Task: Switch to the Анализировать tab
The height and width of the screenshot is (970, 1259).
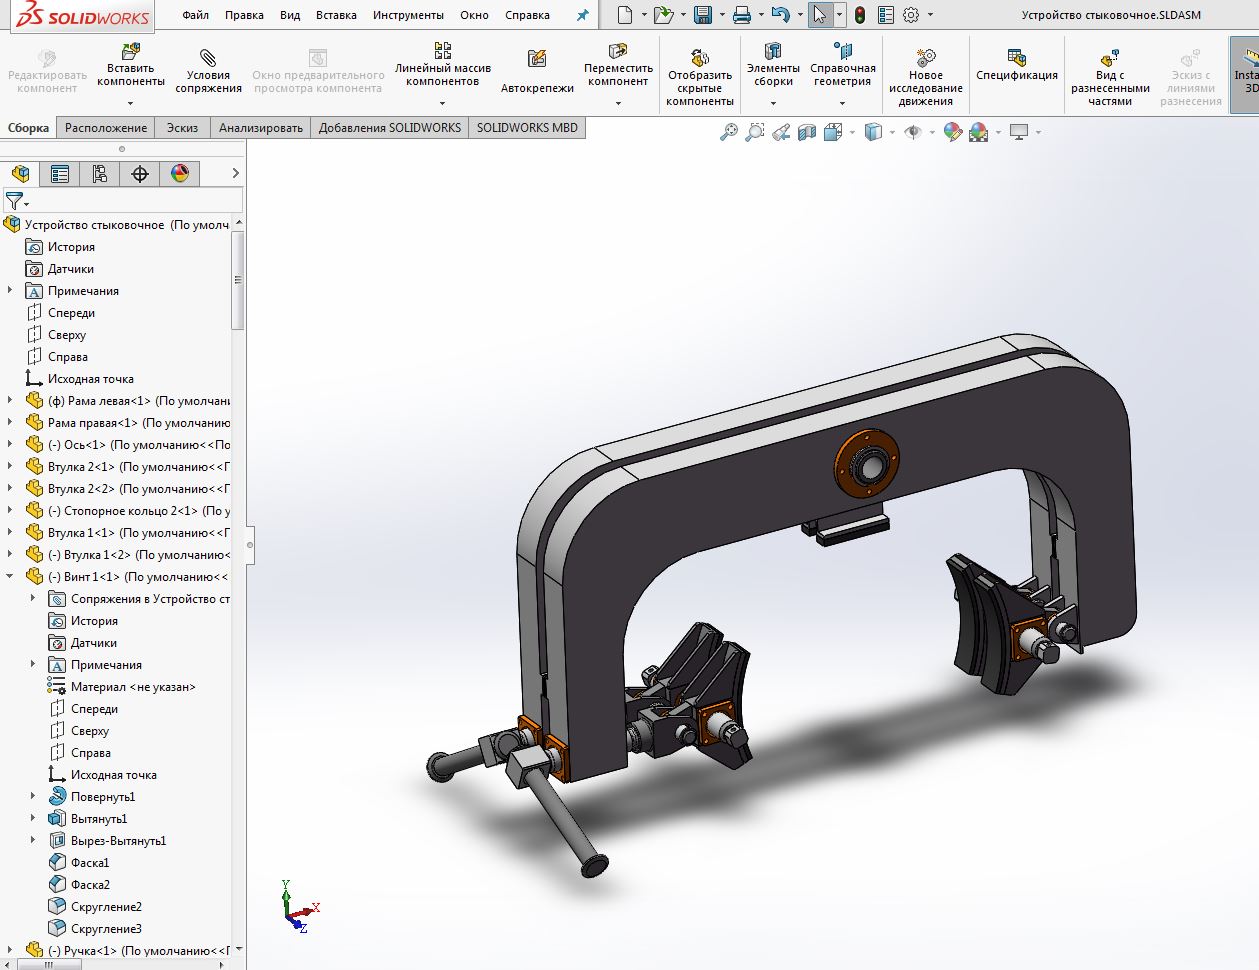Action: coord(260,128)
